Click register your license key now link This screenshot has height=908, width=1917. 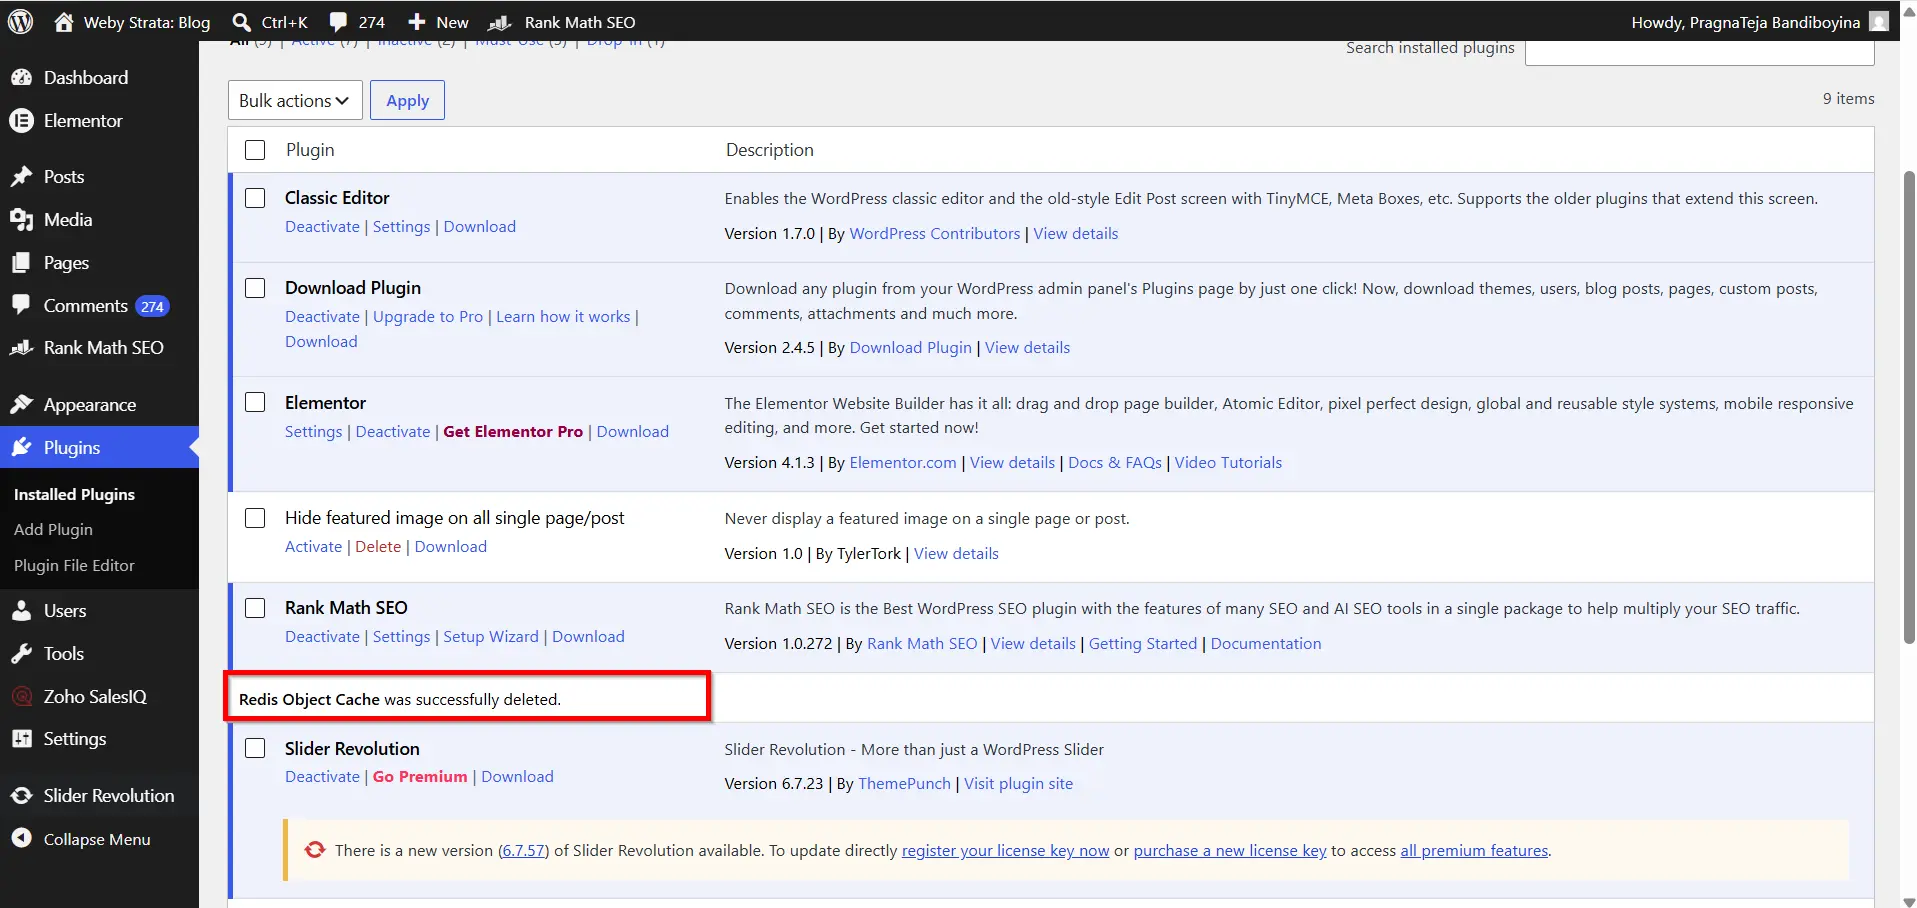pos(1005,851)
